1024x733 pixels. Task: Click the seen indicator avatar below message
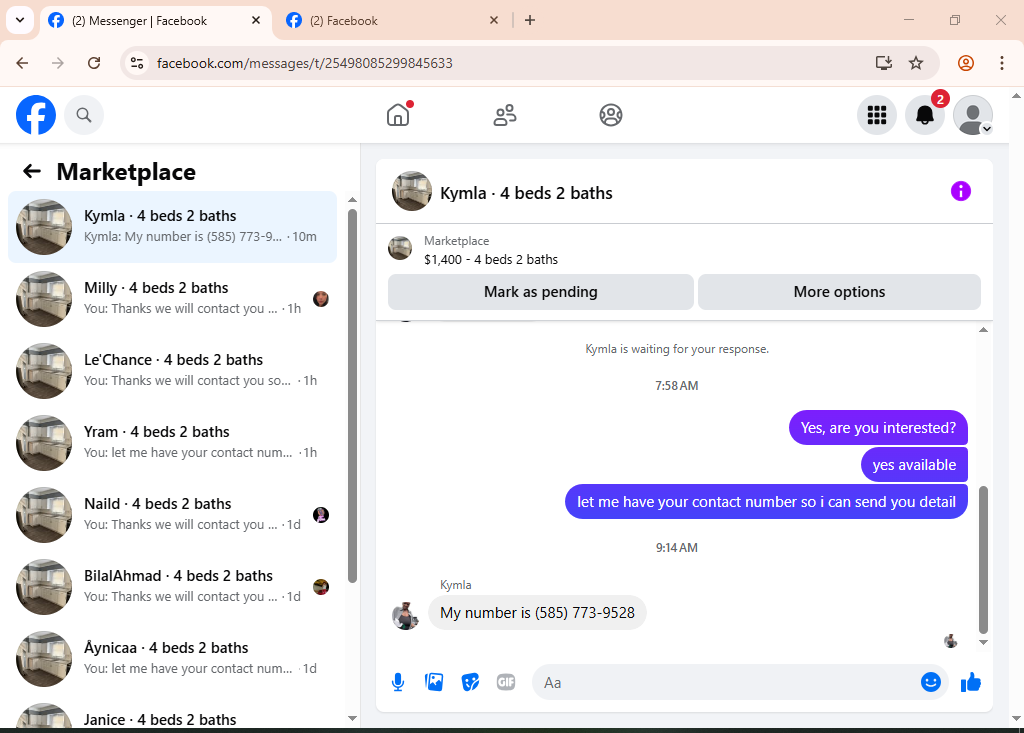(951, 641)
